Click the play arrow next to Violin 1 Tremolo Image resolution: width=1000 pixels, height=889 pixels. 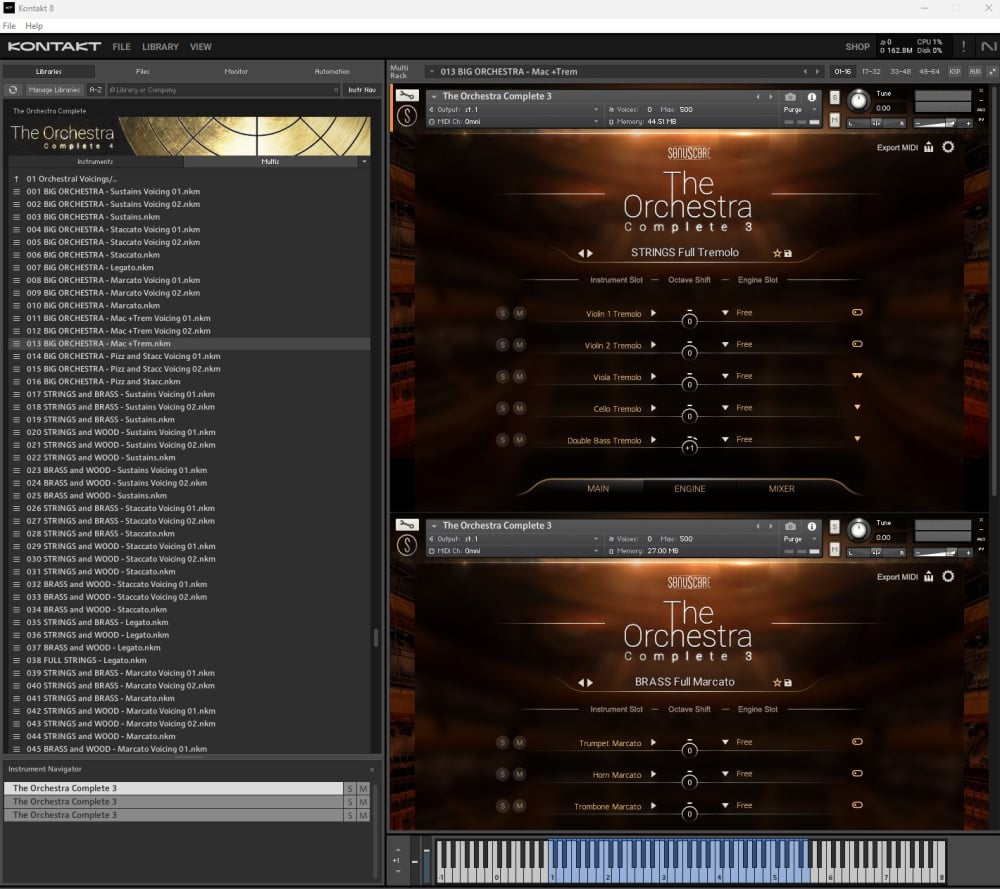point(653,313)
